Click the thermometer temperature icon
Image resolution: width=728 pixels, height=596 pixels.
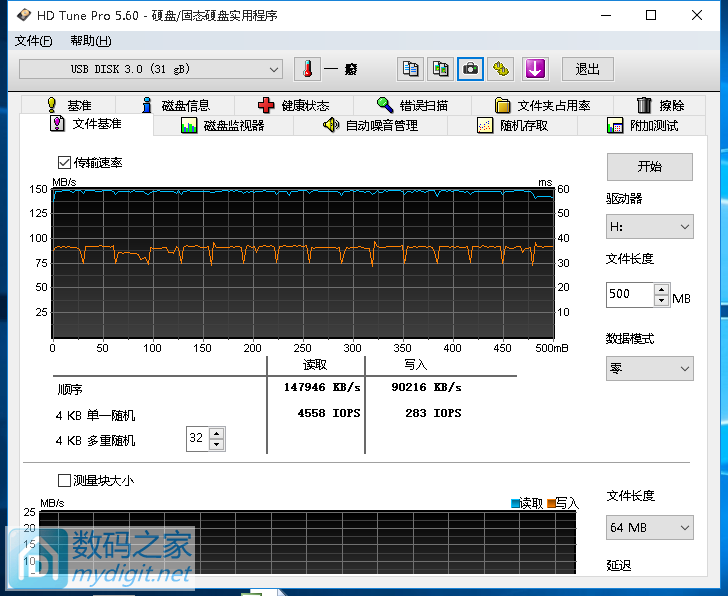(307, 70)
